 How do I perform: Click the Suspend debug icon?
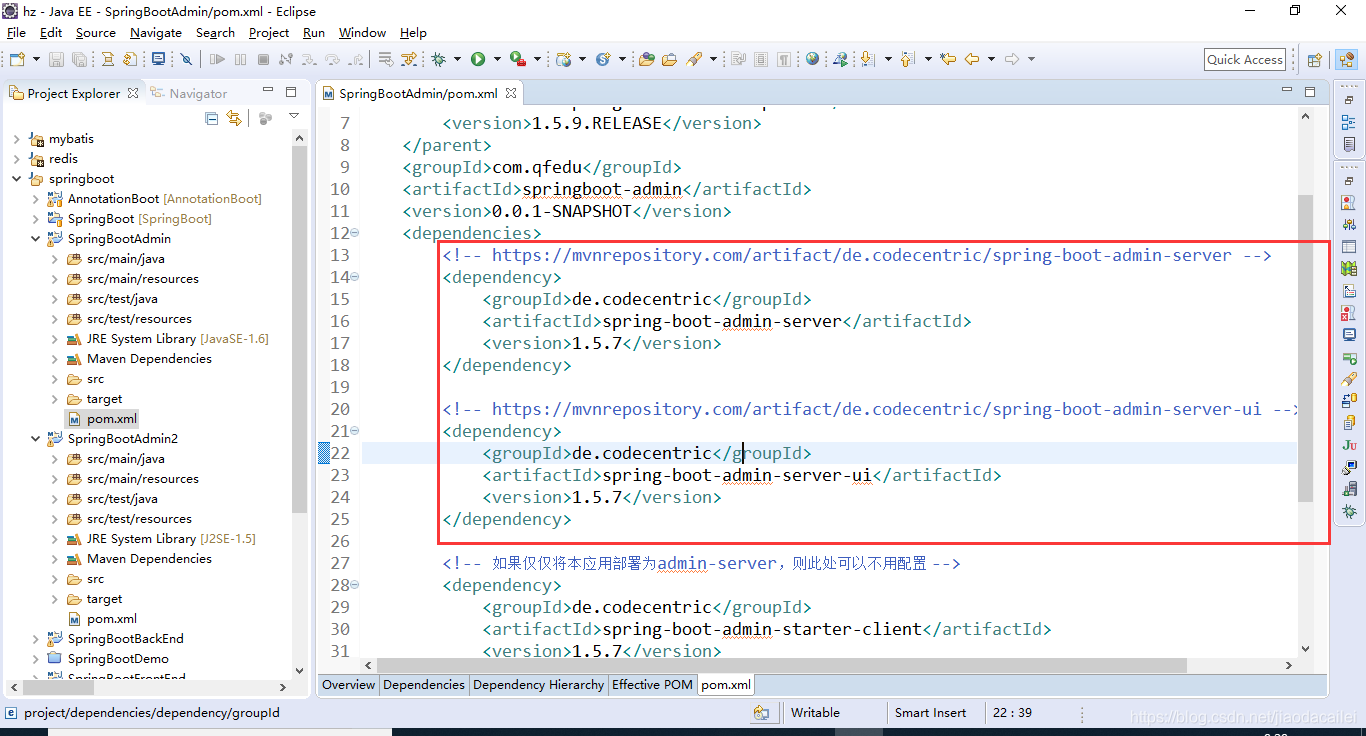tap(240, 59)
